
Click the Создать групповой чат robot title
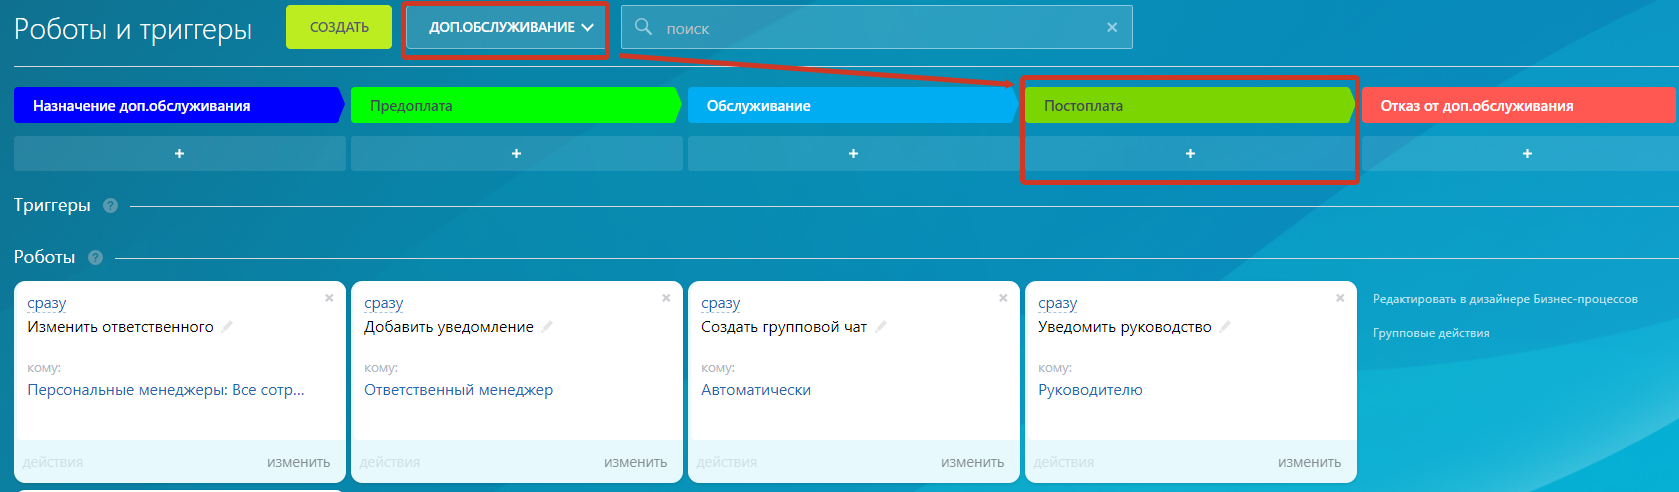point(784,327)
